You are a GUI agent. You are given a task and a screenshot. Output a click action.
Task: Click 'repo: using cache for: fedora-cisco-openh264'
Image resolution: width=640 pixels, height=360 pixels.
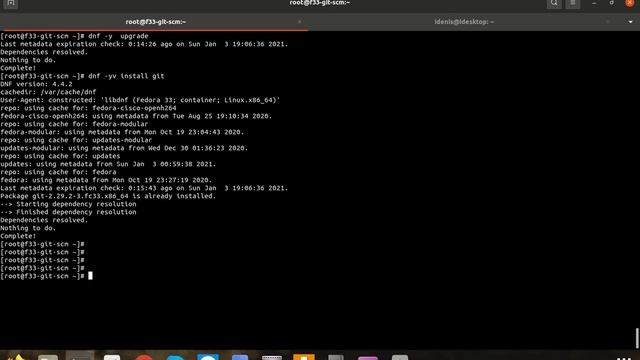[x=88, y=108]
